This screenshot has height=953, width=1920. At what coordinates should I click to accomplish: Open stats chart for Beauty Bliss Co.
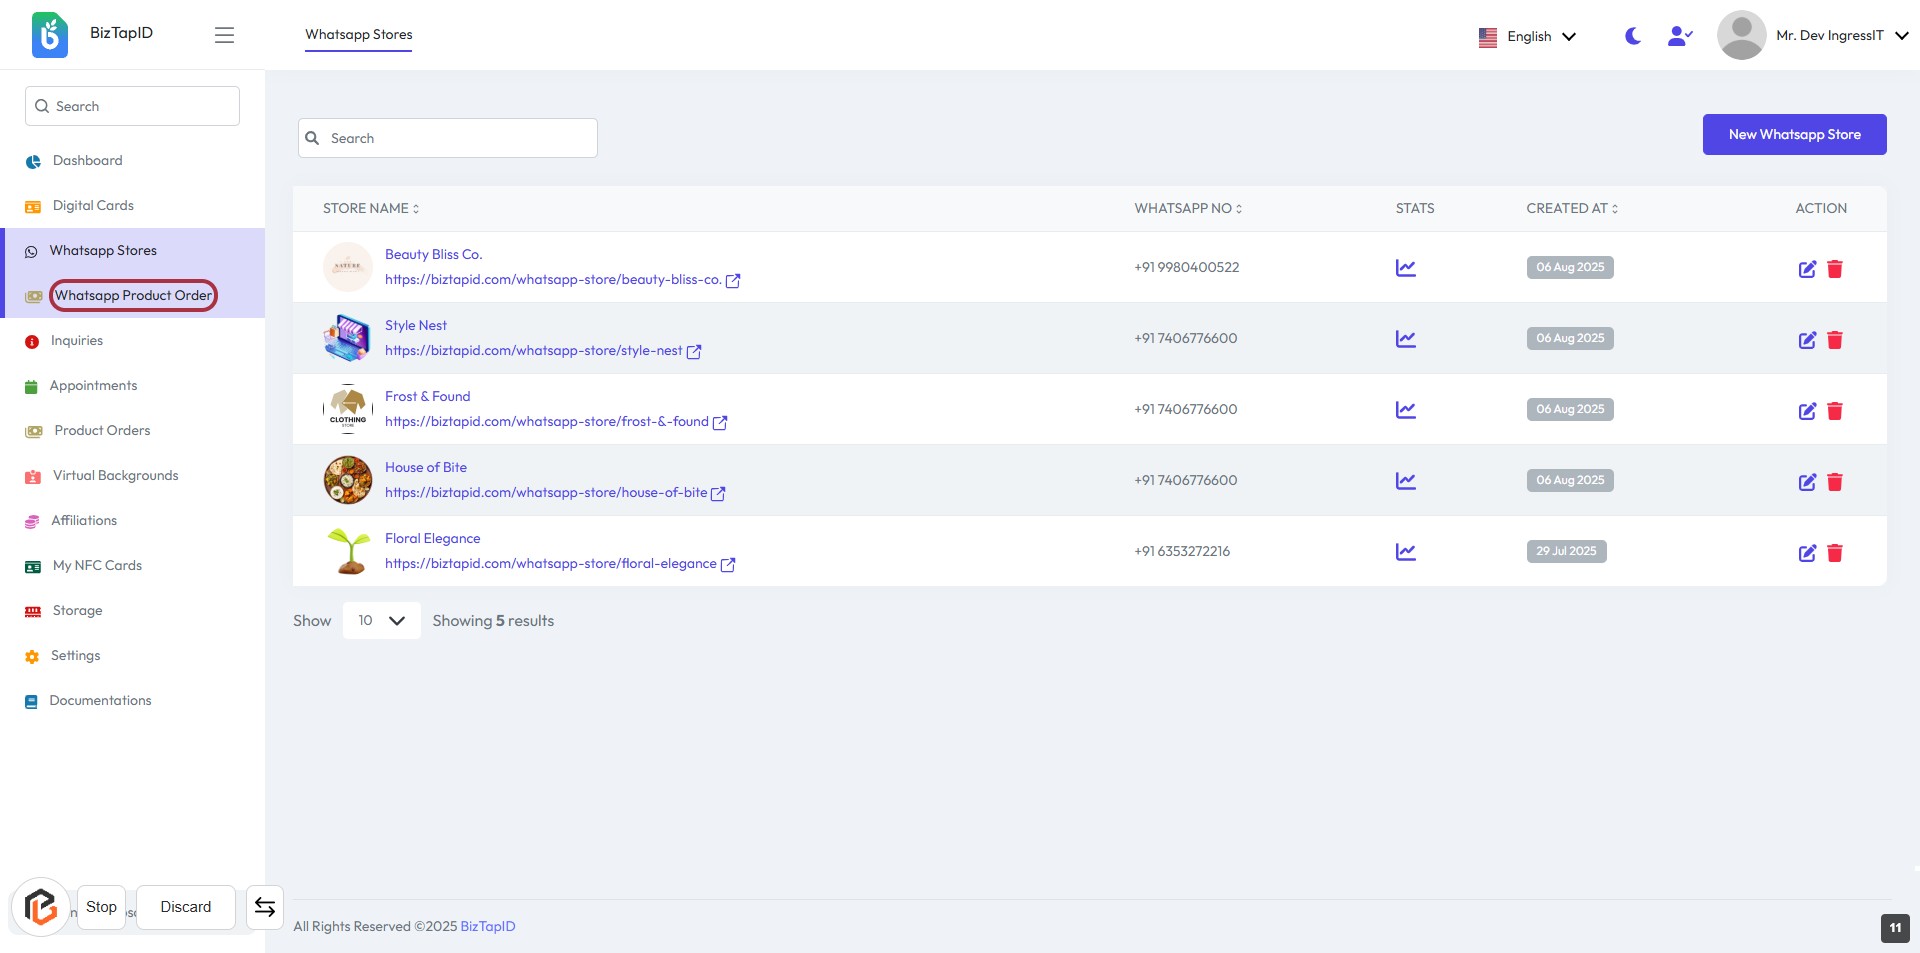1405,268
